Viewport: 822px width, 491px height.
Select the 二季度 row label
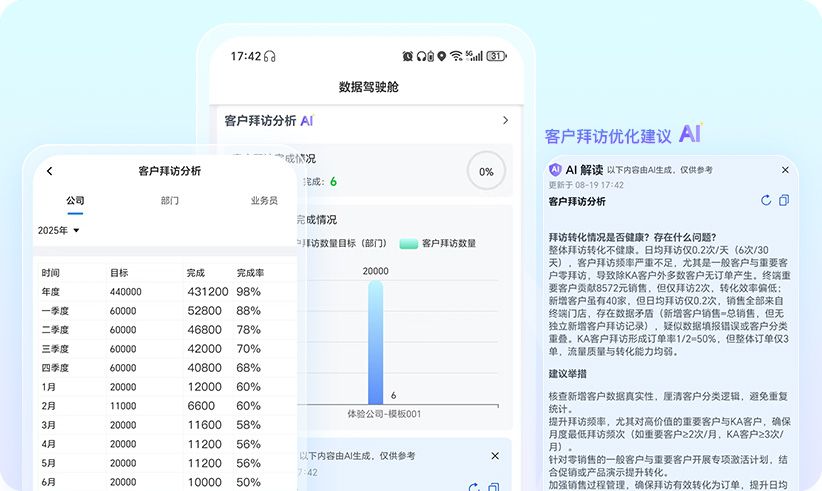(x=55, y=330)
